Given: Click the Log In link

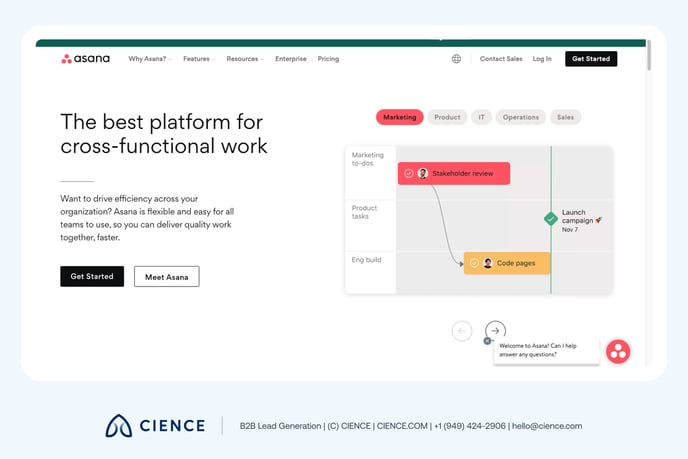Looking at the screenshot, I should coord(542,59).
